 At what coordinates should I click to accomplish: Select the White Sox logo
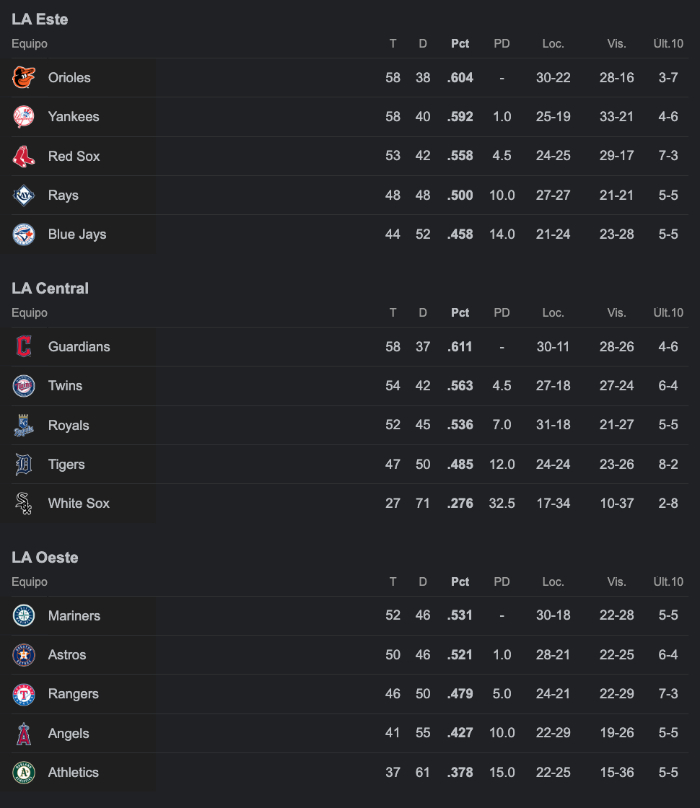(x=24, y=503)
